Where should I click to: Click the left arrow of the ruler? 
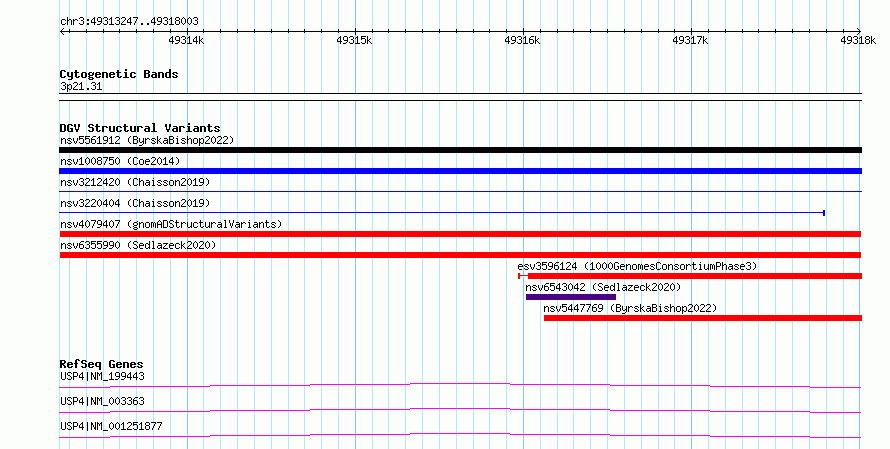click(62, 31)
